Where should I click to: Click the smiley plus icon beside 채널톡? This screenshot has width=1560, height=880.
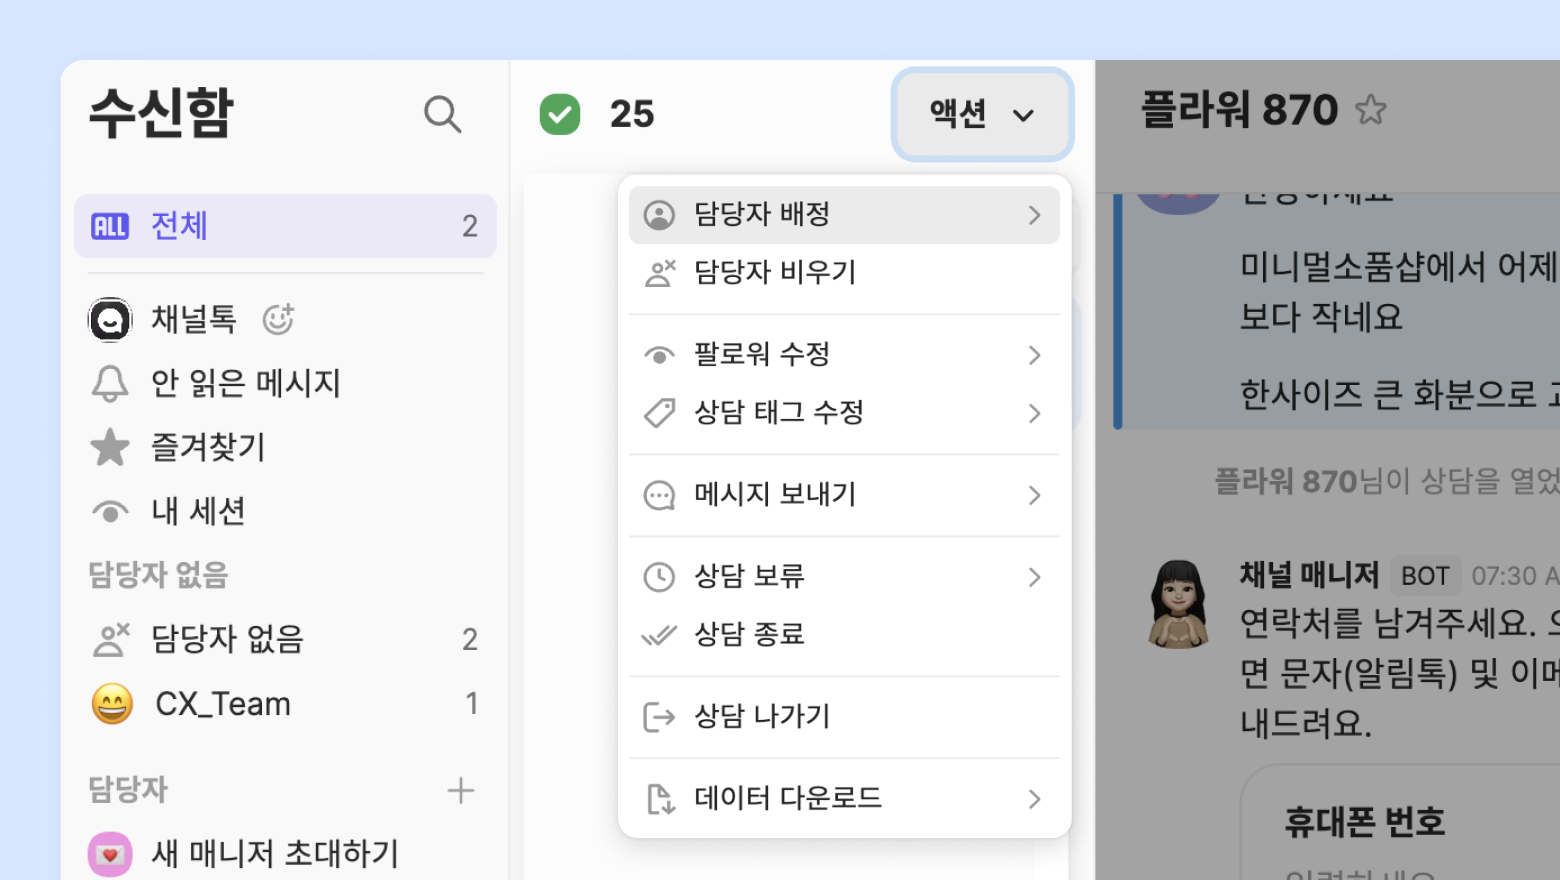point(278,320)
